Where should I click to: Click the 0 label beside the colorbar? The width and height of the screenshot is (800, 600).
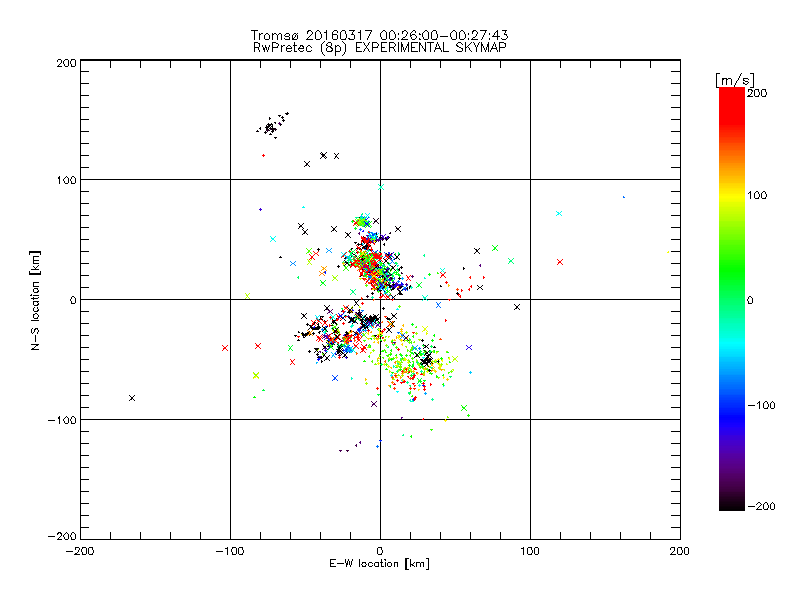point(750,300)
